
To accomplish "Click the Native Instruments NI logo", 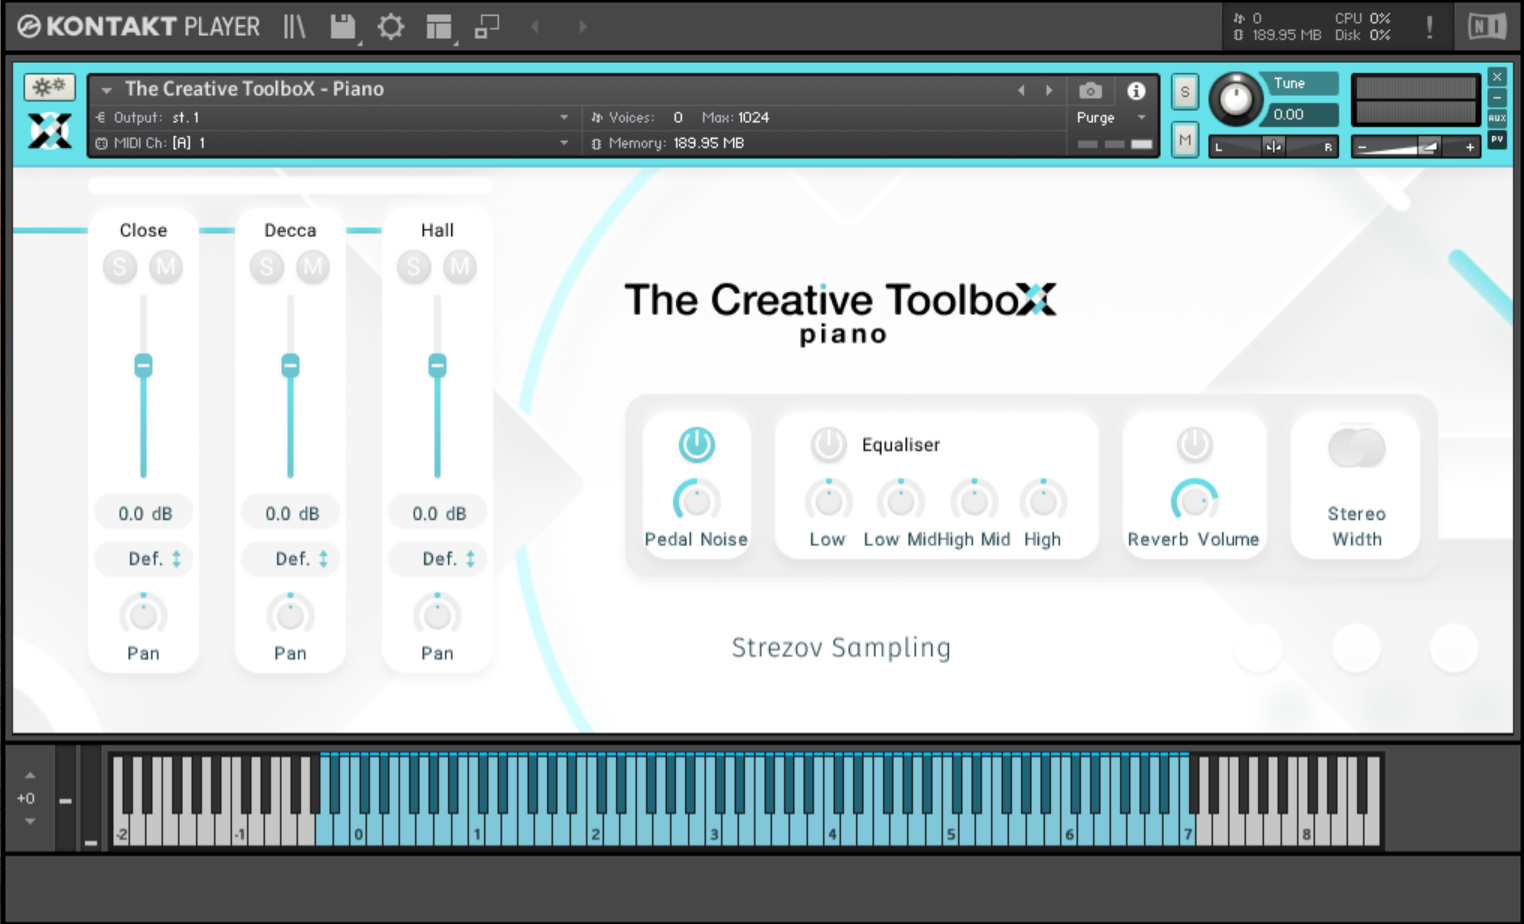I will coord(1487,27).
